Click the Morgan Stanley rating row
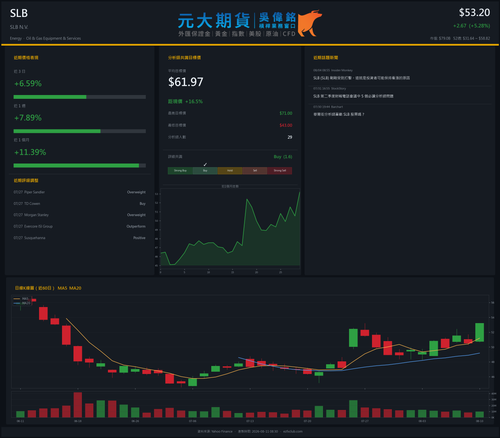The width and height of the screenshot is (500, 438). point(79,215)
